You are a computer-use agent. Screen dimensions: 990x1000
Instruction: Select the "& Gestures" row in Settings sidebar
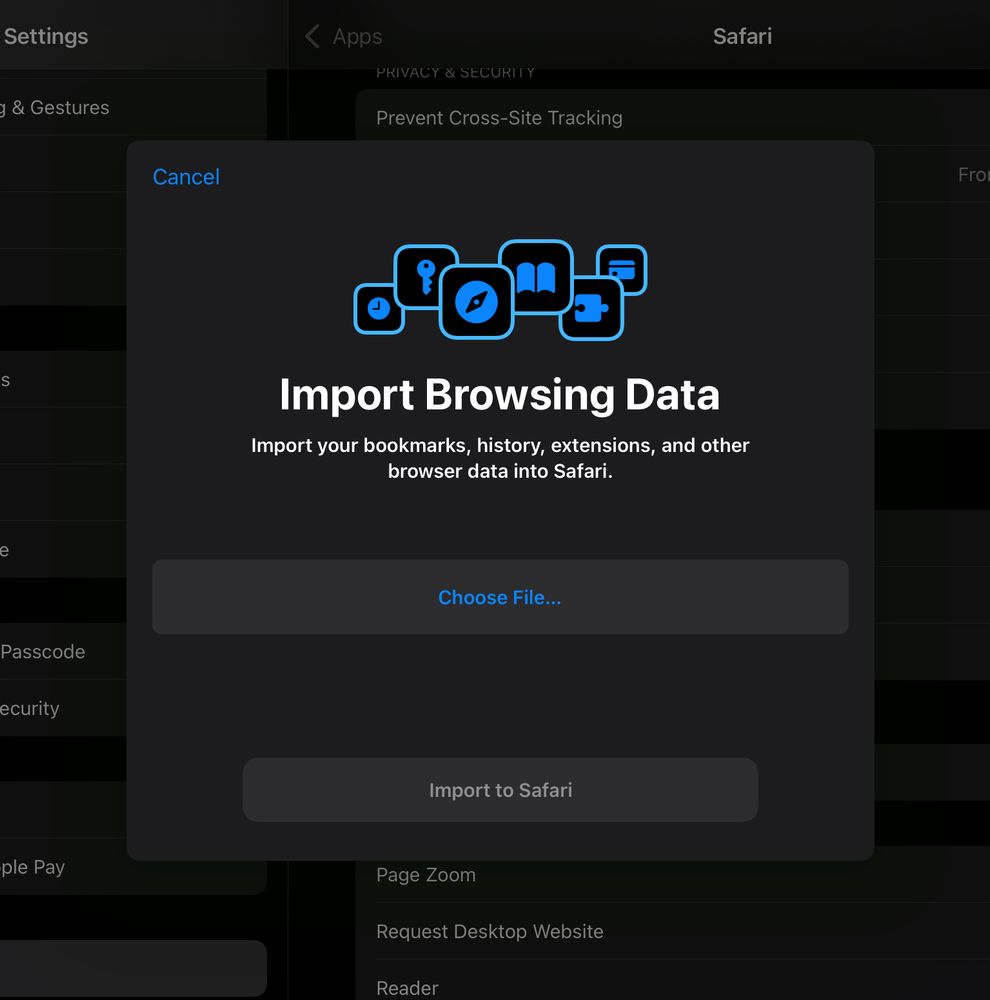pyautogui.click(x=133, y=107)
